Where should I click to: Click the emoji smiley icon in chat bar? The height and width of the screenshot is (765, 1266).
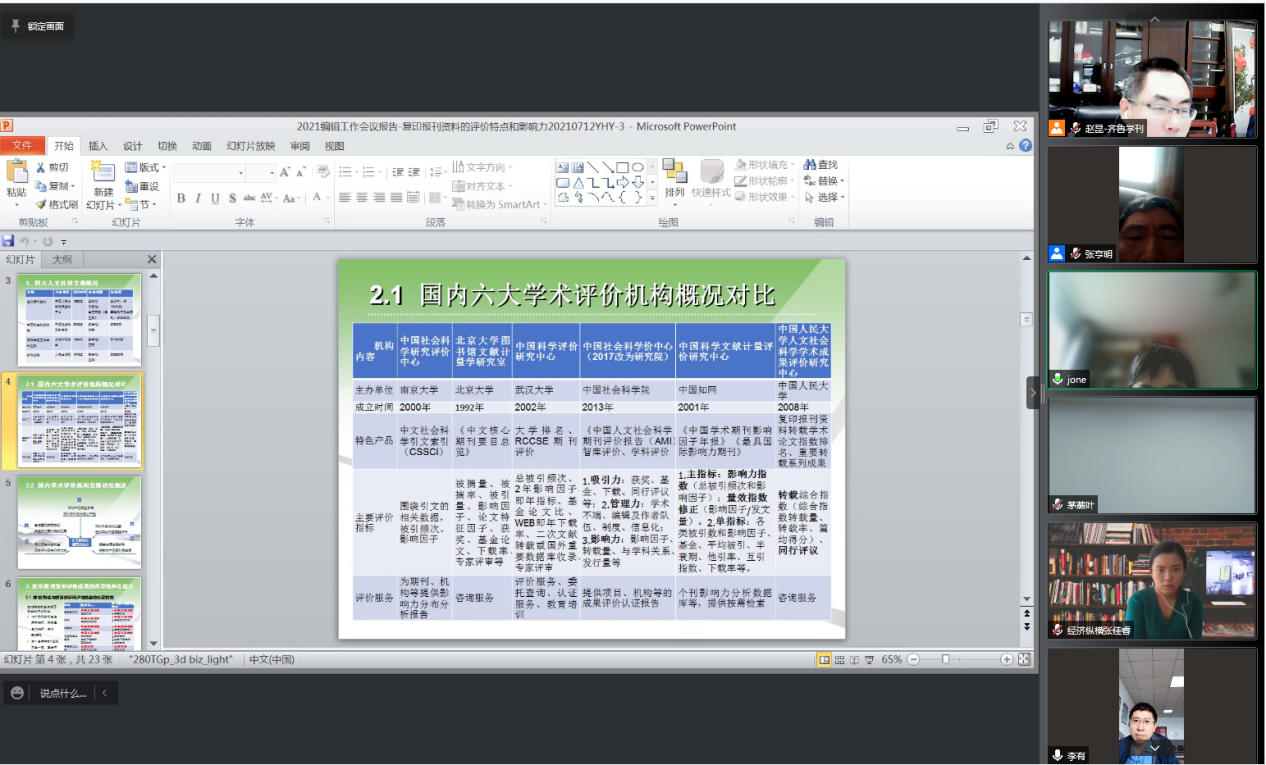pos(17,693)
